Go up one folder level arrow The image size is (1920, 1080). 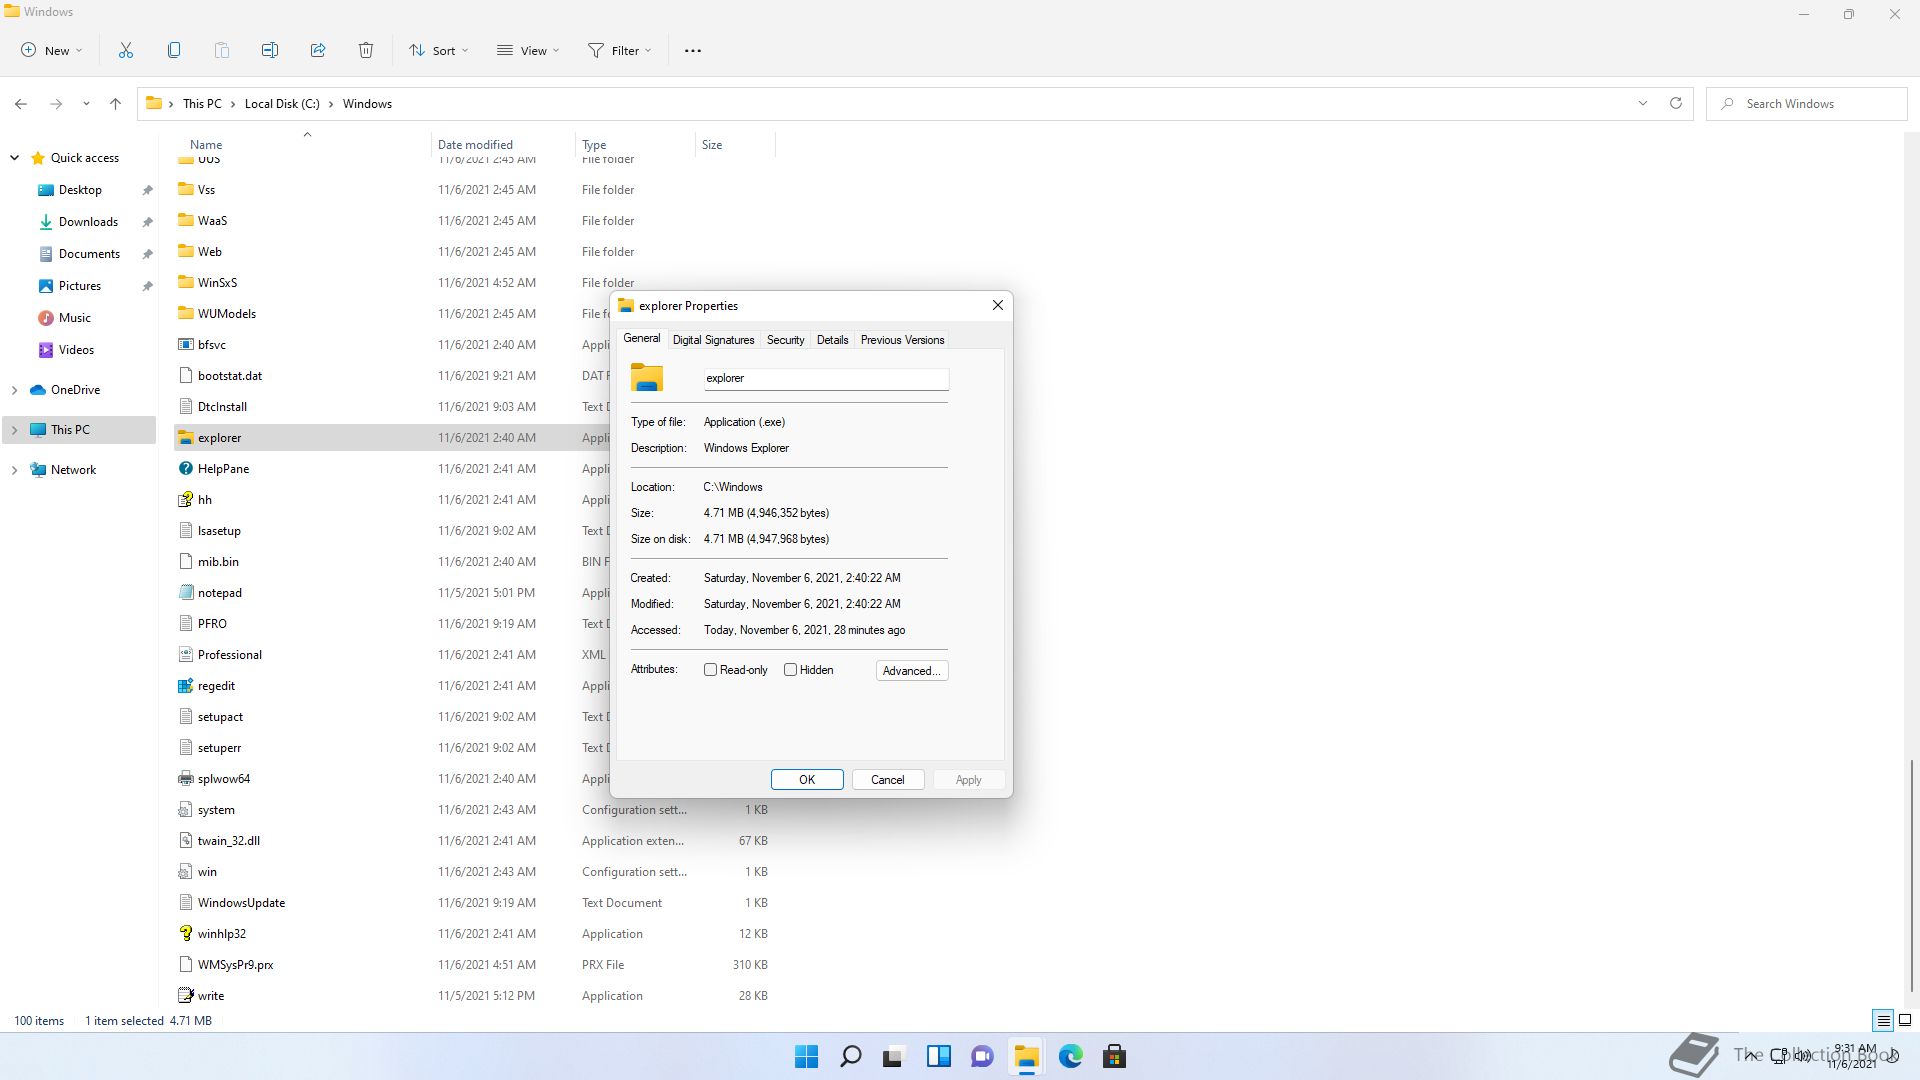115,103
